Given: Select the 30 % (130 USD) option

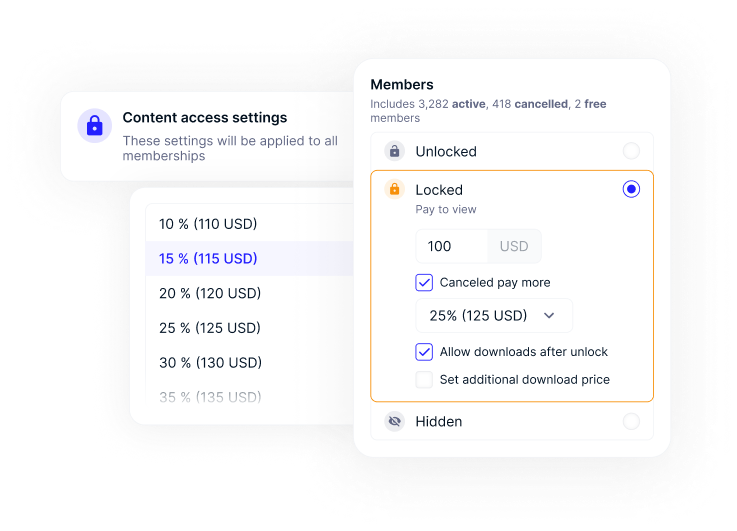Looking at the screenshot, I should coord(210,363).
